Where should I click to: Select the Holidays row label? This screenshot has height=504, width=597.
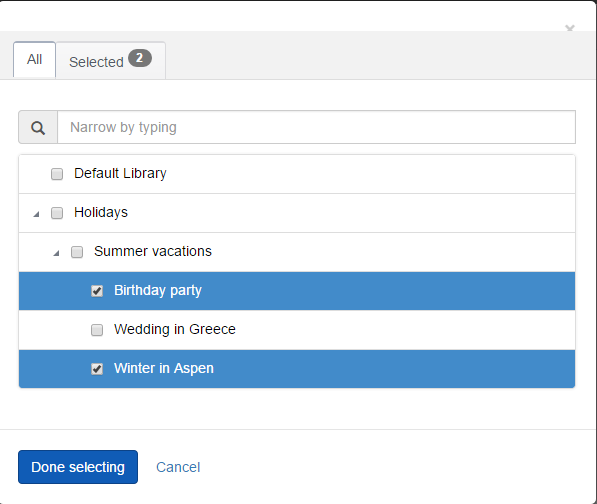point(101,212)
